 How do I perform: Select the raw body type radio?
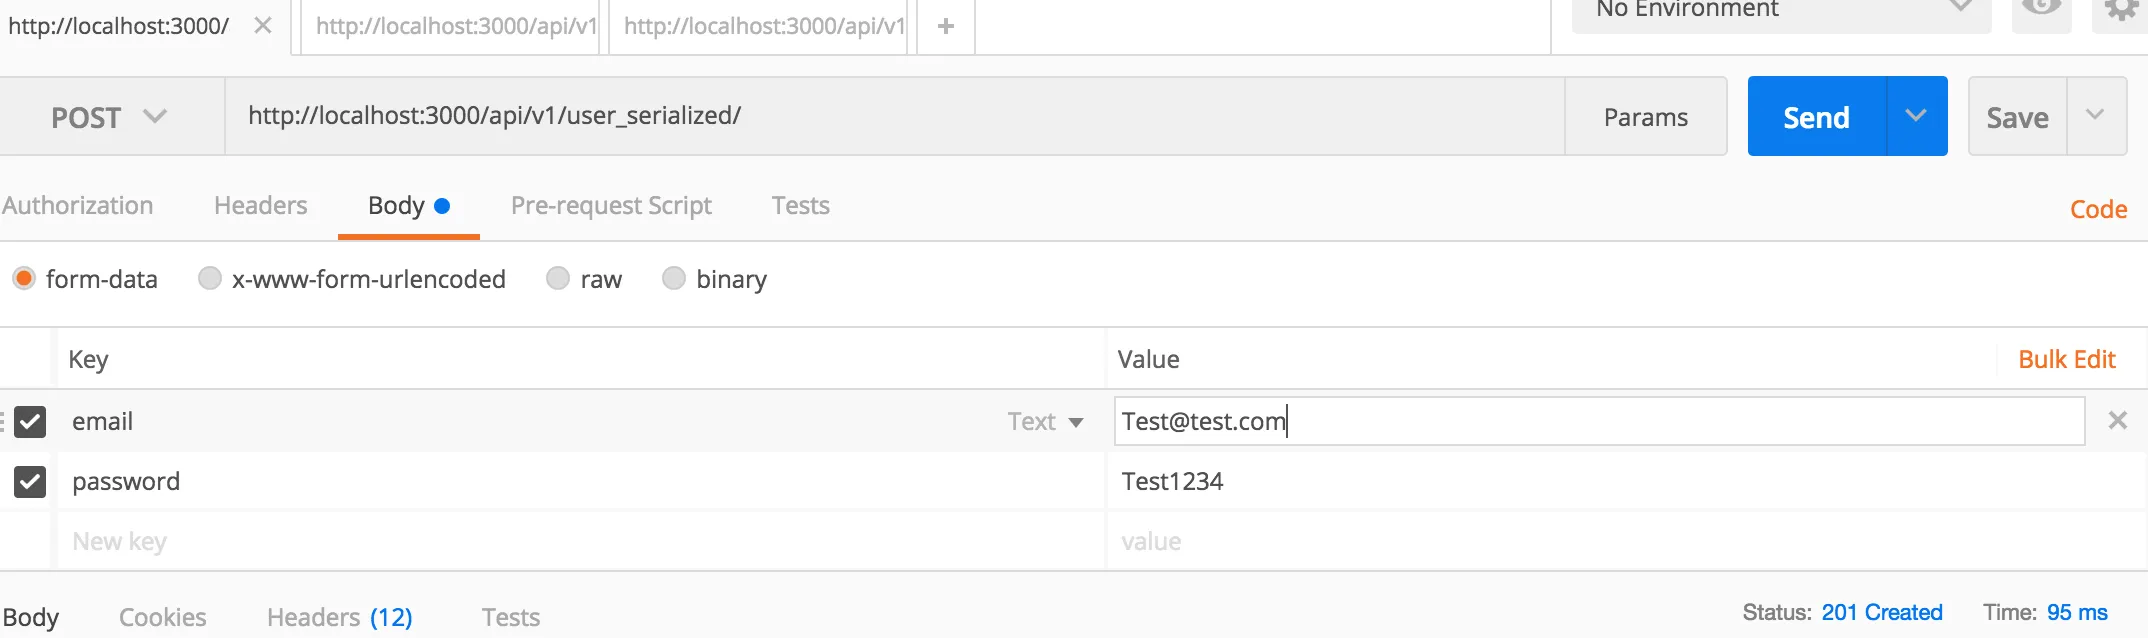(x=558, y=278)
